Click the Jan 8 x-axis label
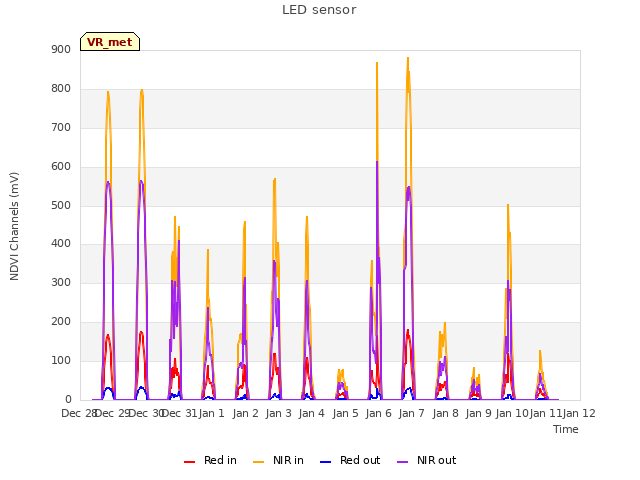 tap(445, 413)
